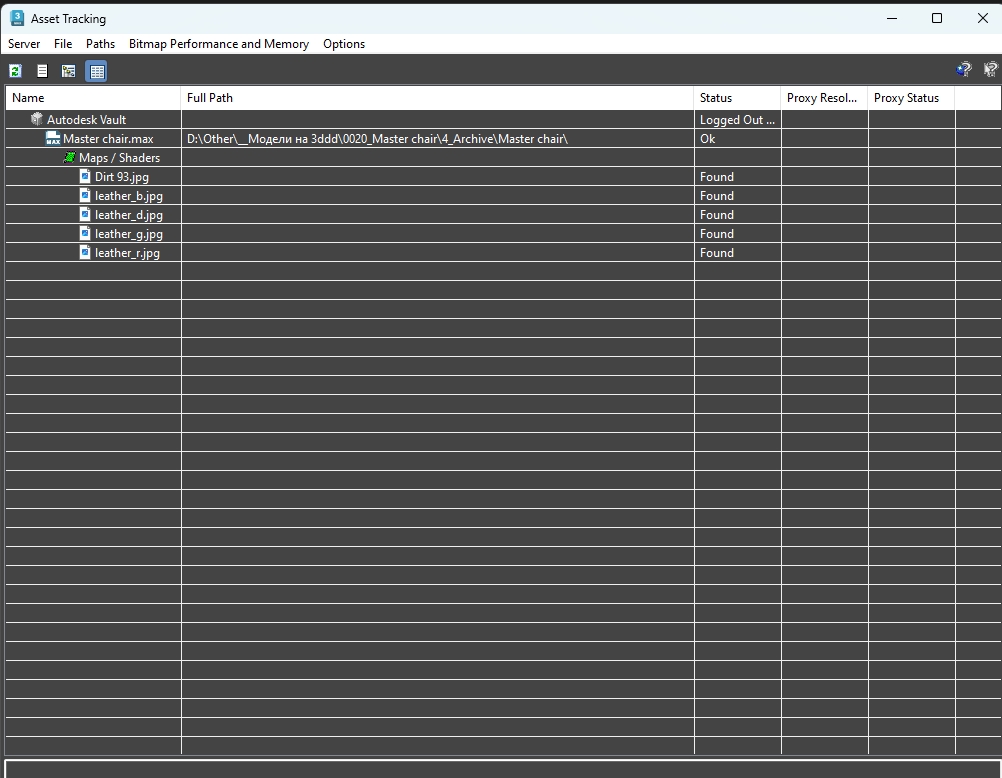
Task: Click the image icon beside leather_d.jpg
Action: [x=85, y=214]
